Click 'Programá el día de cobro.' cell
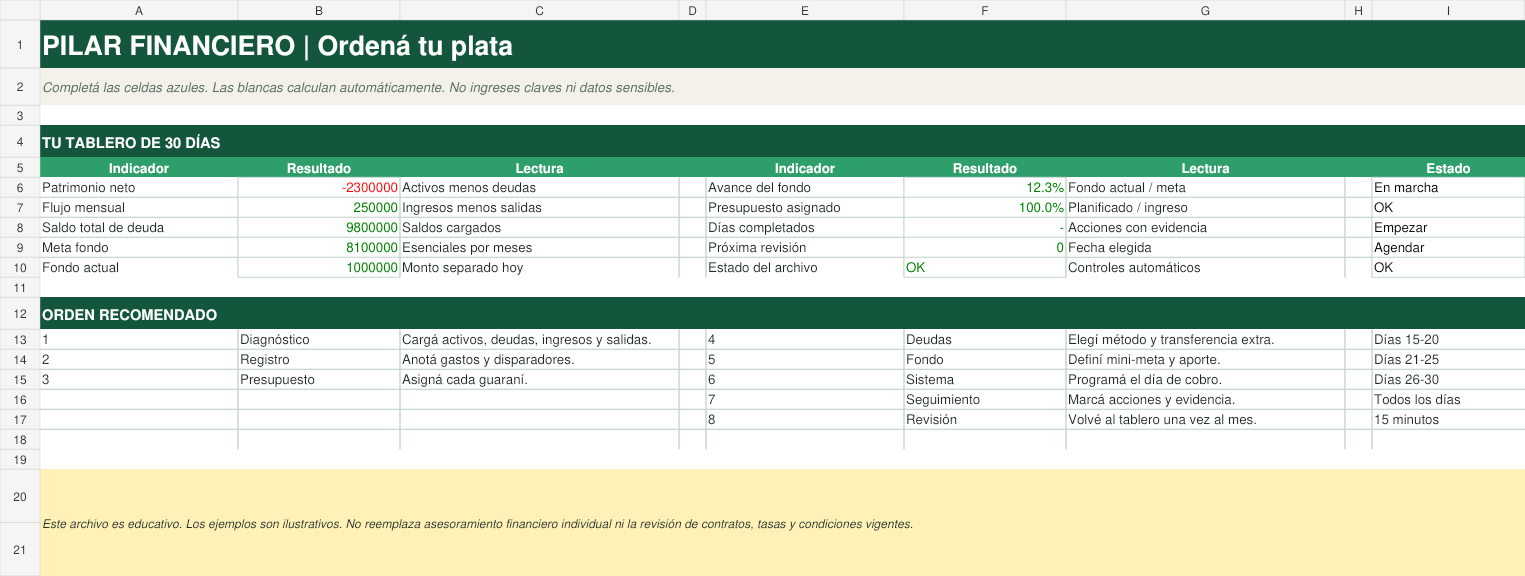1525x576 pixels. tap(1205, 380)
